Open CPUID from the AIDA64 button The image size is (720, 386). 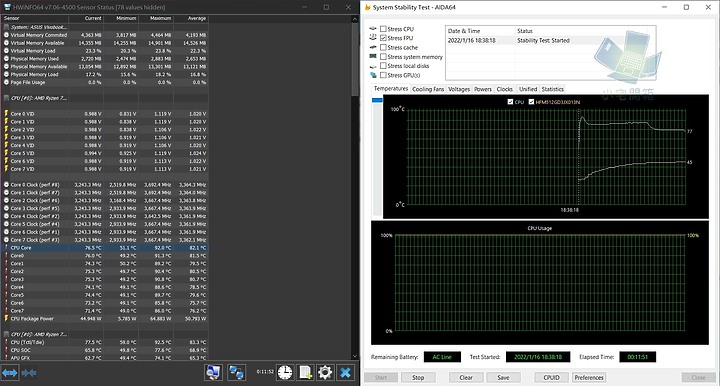[551, 377]
